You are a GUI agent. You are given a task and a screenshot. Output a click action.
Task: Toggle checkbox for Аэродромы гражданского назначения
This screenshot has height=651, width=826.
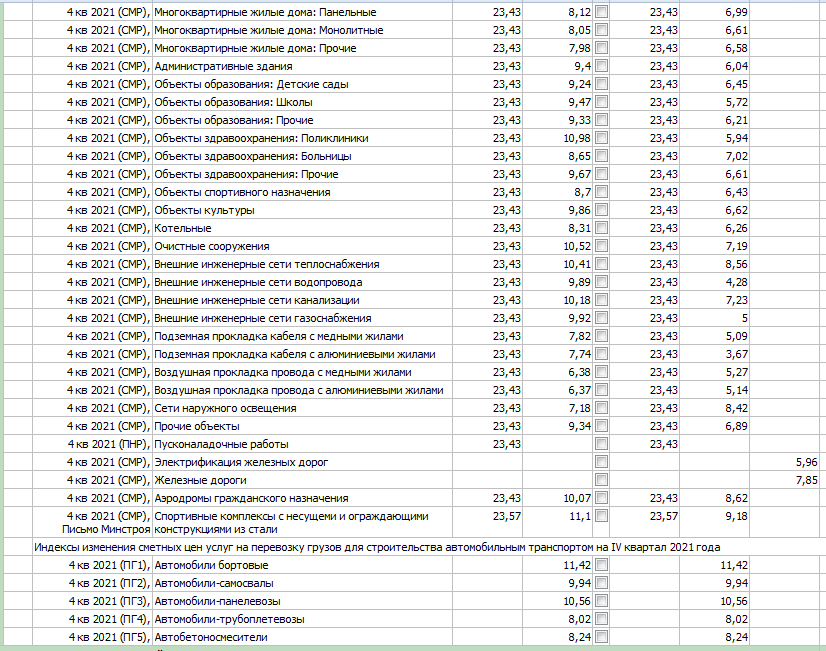[x=601, y=497]
